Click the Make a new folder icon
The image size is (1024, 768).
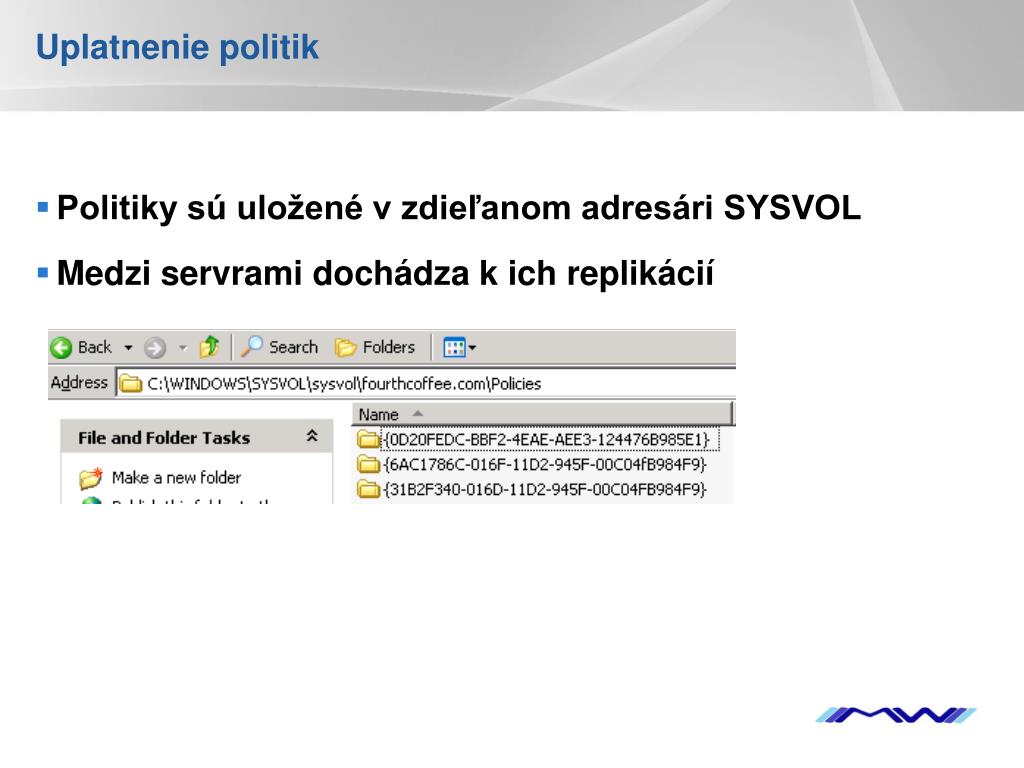(91, 478)
